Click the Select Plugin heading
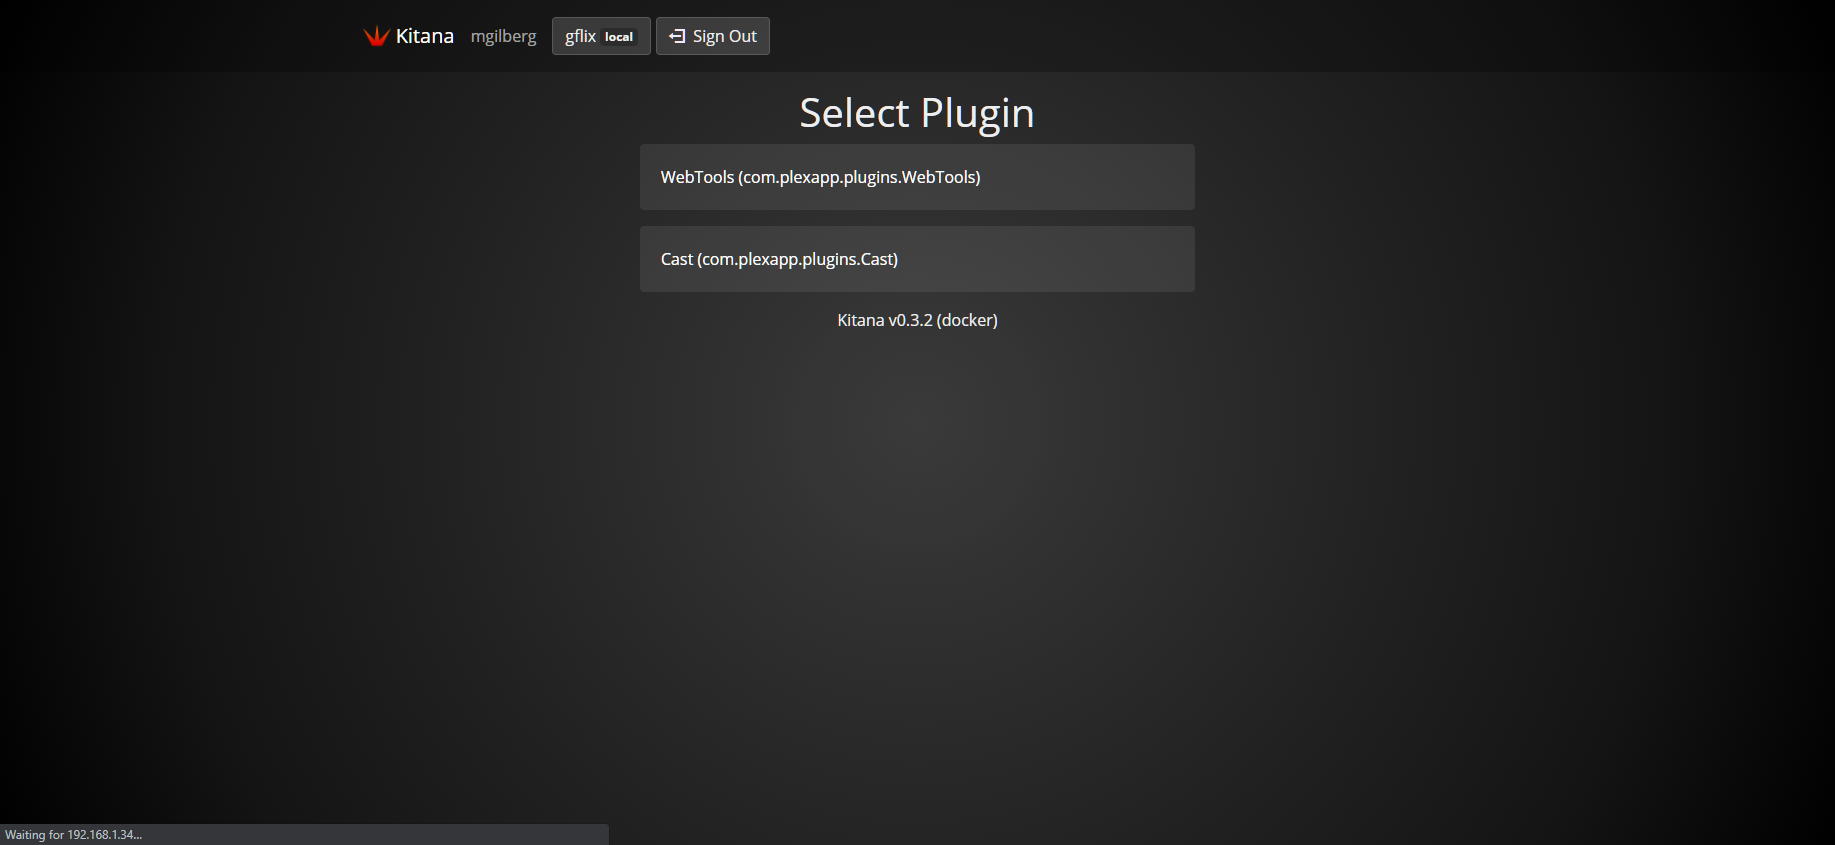 point(916,113)
